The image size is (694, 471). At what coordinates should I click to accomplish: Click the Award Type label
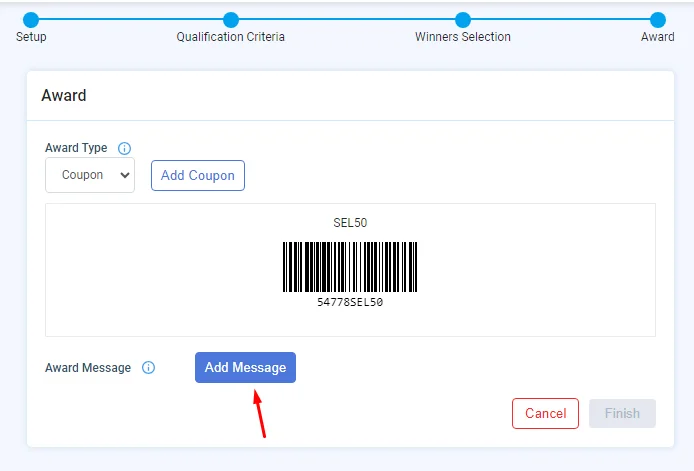click(x=76, y=148)
